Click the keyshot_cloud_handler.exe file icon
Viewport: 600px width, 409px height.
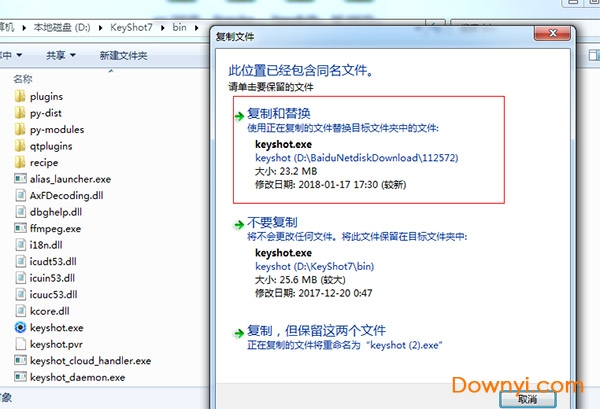pos(20,360)
